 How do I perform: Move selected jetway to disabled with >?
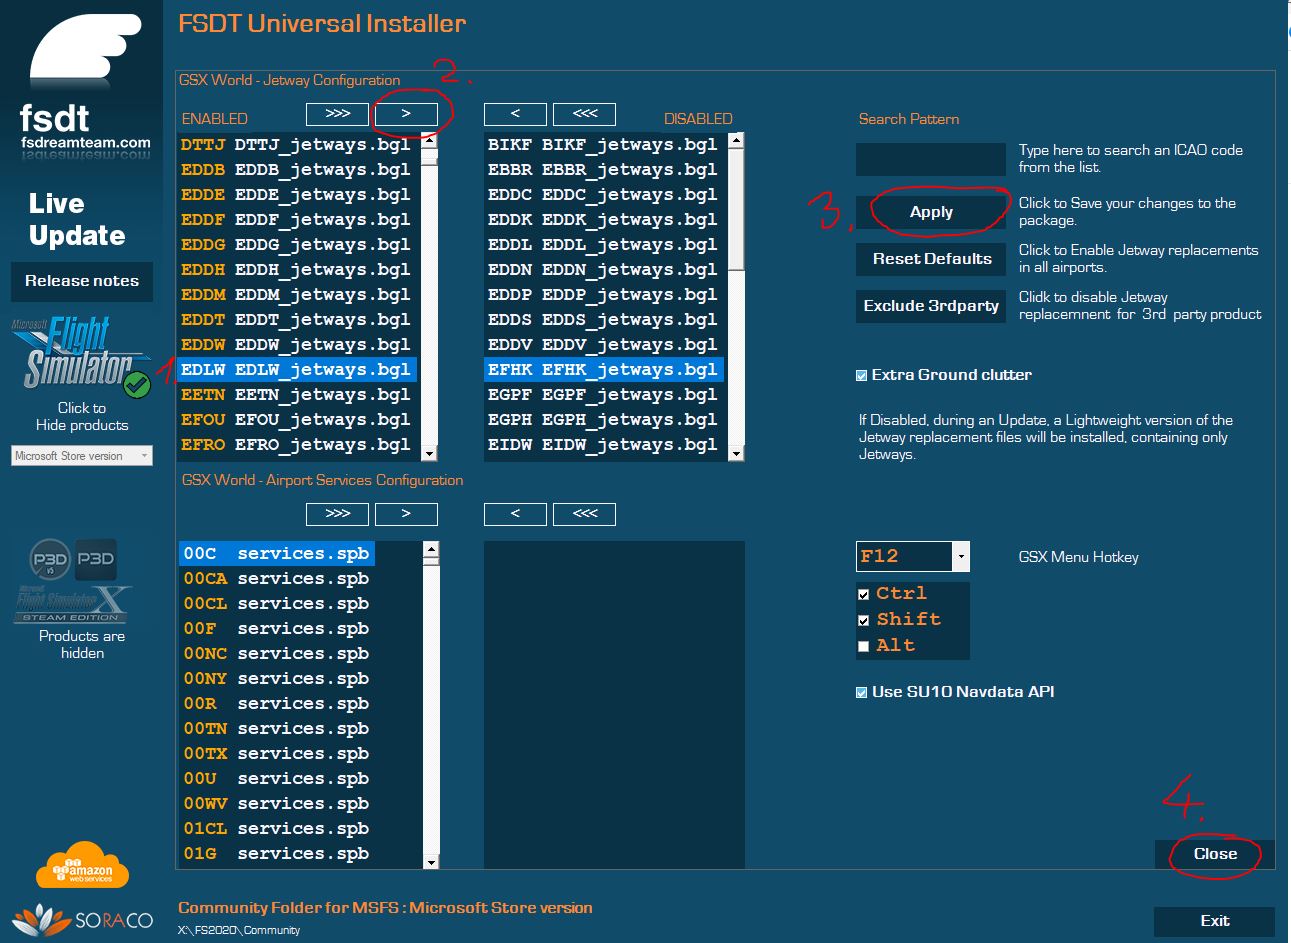tap(406, 114)
